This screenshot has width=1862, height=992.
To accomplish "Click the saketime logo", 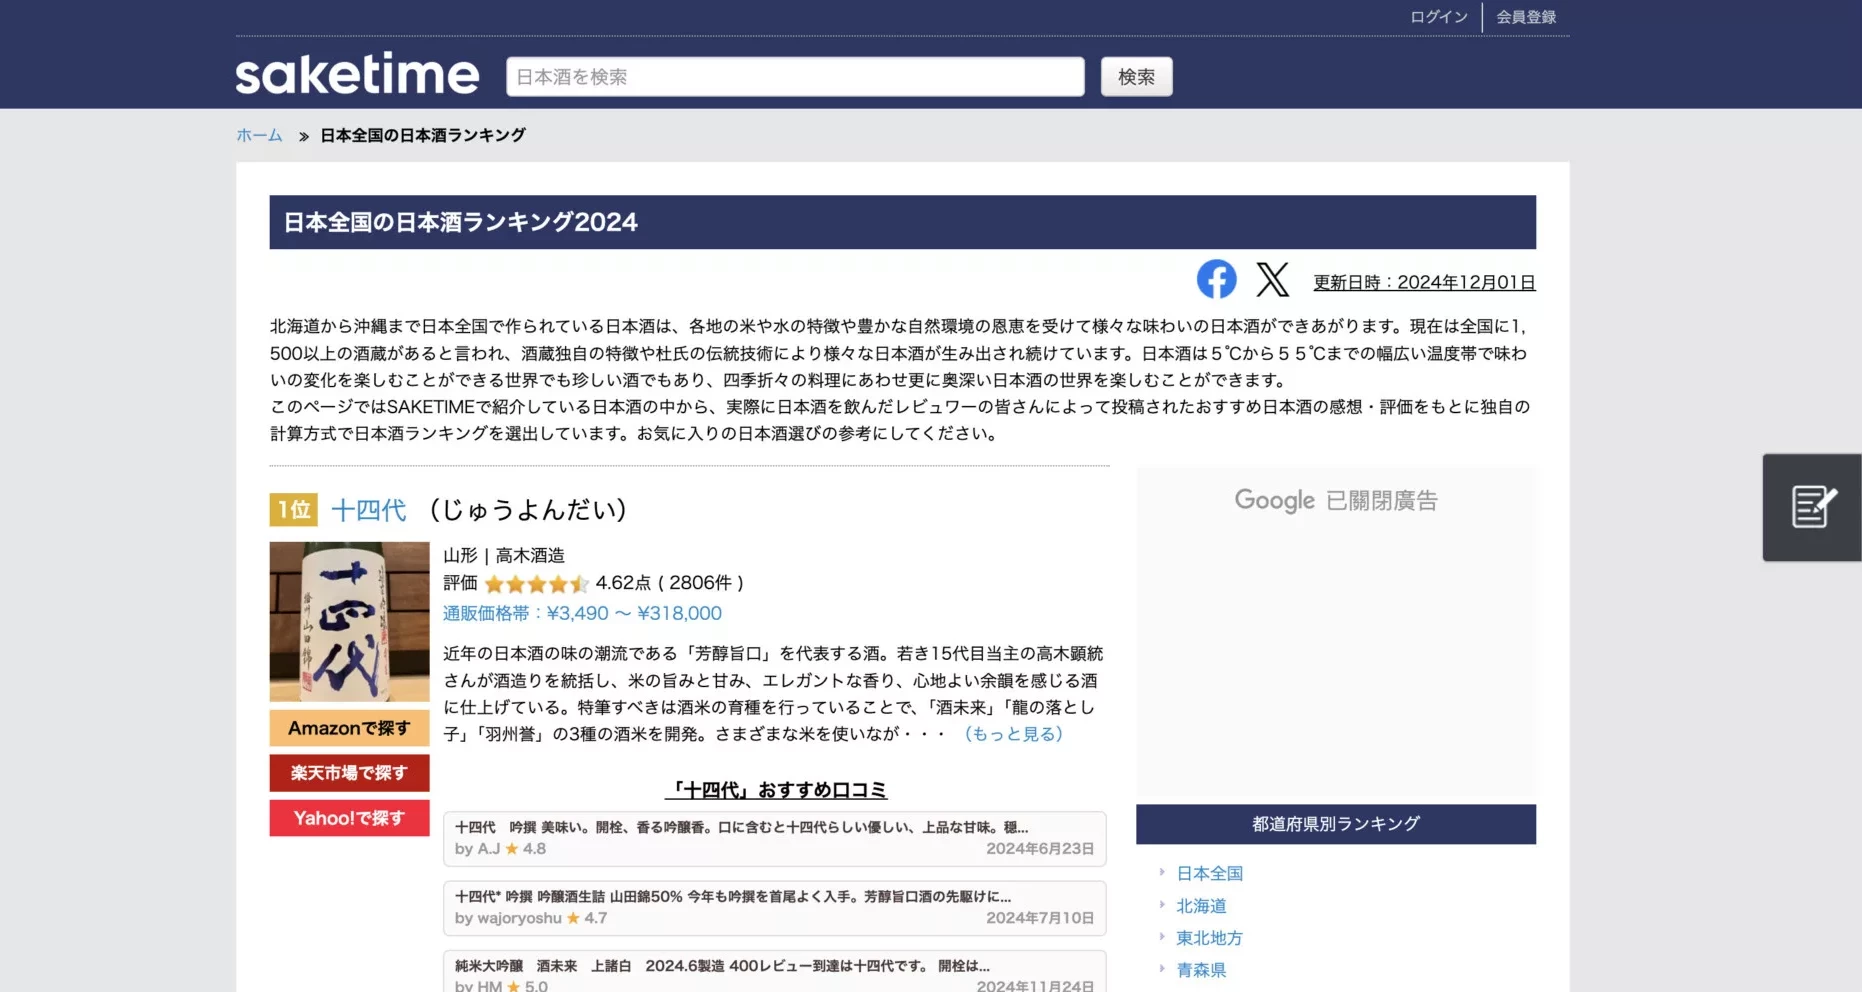I will click(357, 75).
